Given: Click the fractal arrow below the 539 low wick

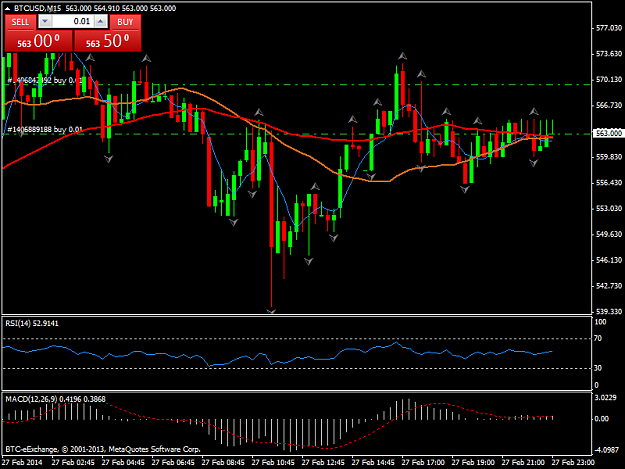Looking at the screenshot, I should (271, 311).
